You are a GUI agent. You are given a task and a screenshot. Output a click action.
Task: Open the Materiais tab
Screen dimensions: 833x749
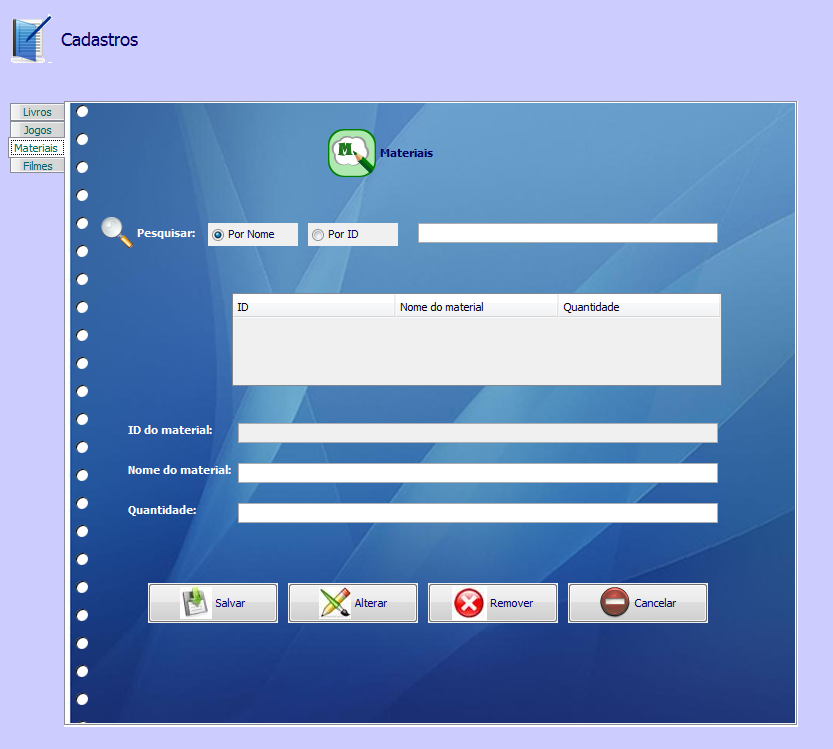coord(36,148)
